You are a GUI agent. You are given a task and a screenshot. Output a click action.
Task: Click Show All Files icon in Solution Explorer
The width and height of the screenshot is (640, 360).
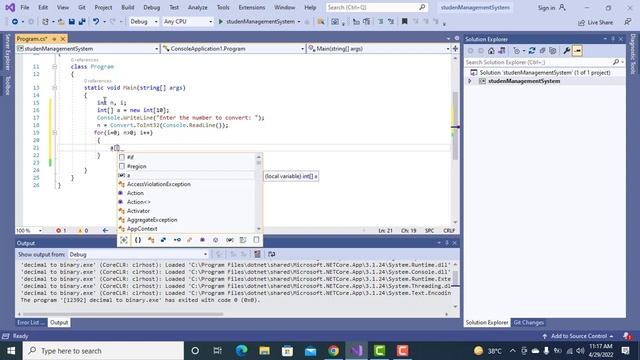(x=553, y=51)
